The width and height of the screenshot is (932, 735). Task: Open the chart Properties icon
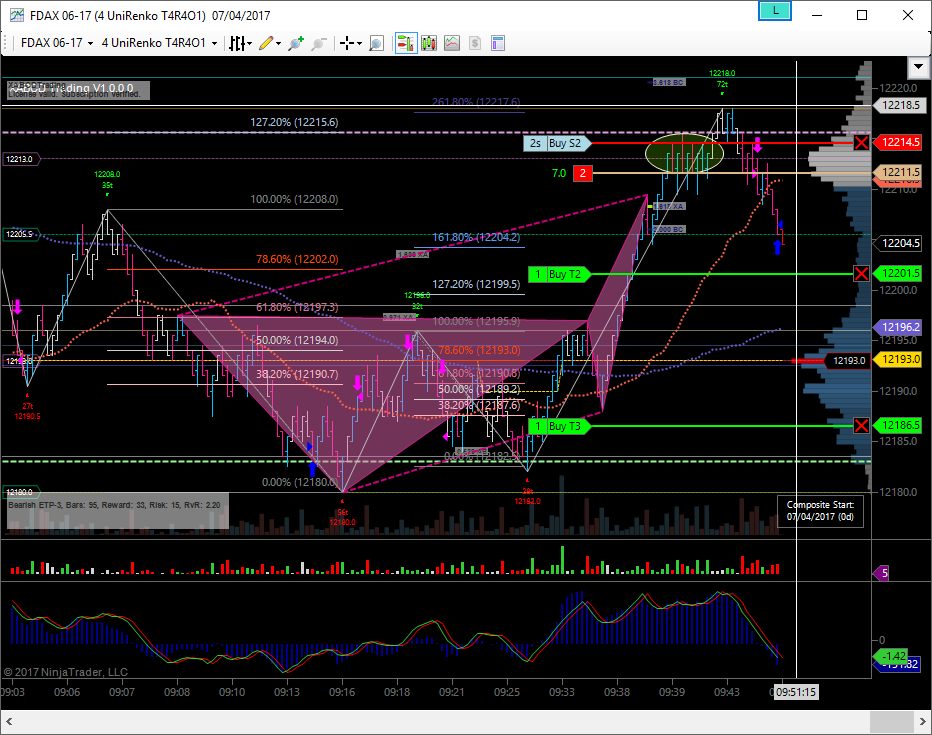(498, 43)
